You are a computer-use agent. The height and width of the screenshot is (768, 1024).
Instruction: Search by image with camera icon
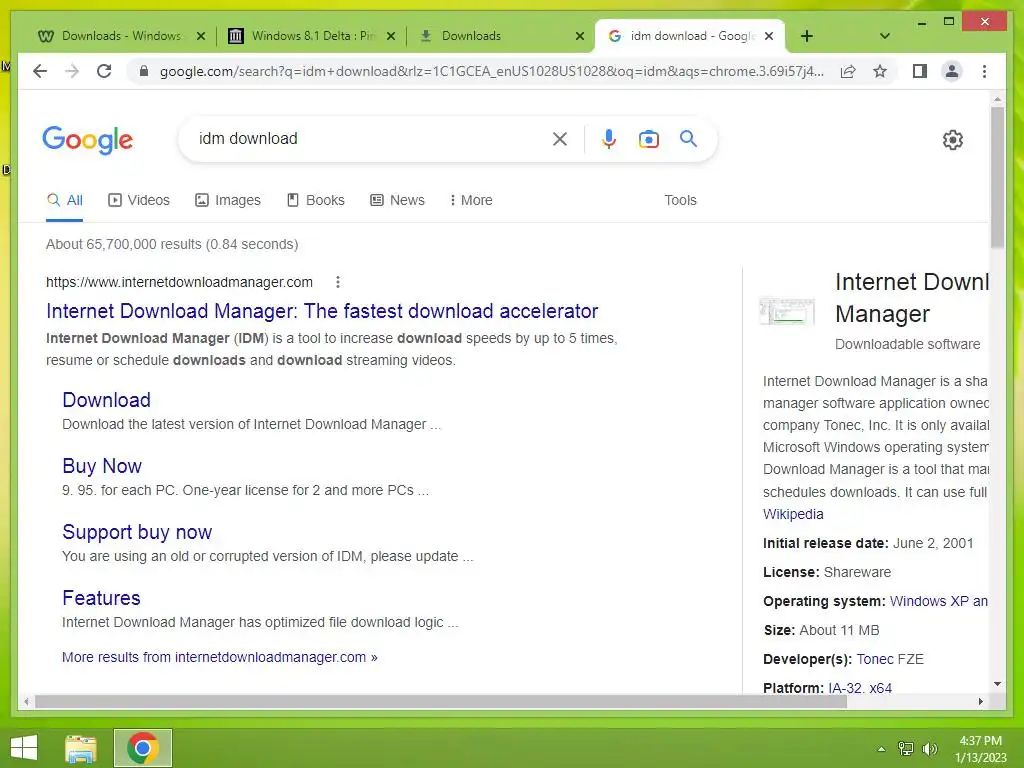click(x=648, y=139)
